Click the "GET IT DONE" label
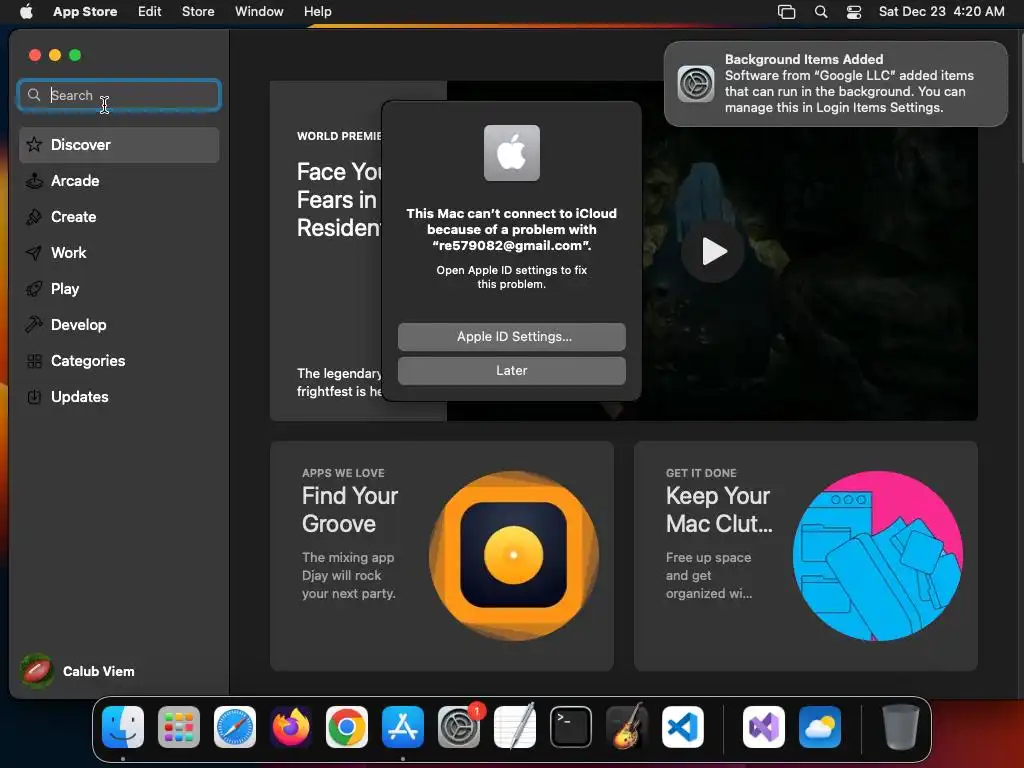The width and height of the screenshot is (1024, 768). point(701,473)
